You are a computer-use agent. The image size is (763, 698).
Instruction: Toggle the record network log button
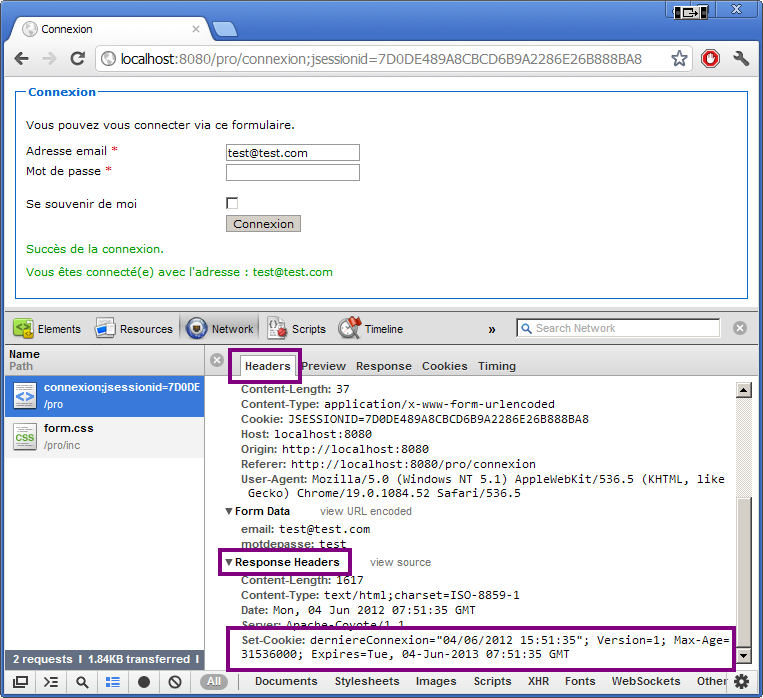[x=144, y=682]
